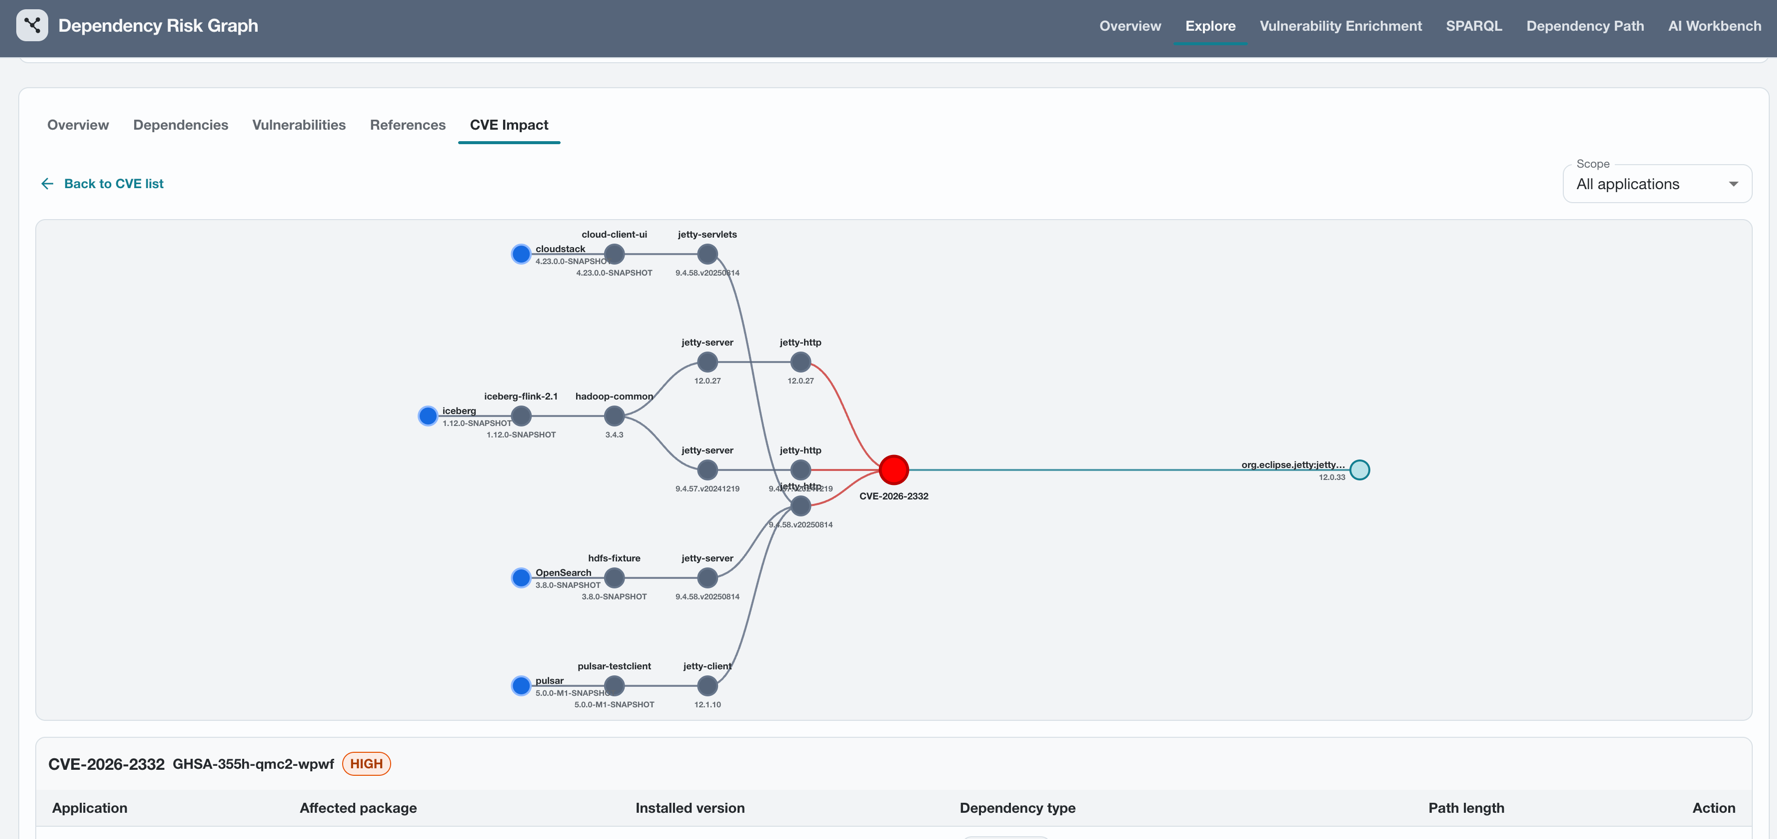Click the back arrow icon
Screen dimensions: 1777x839
pyautogui.click(x=47, y=184)
